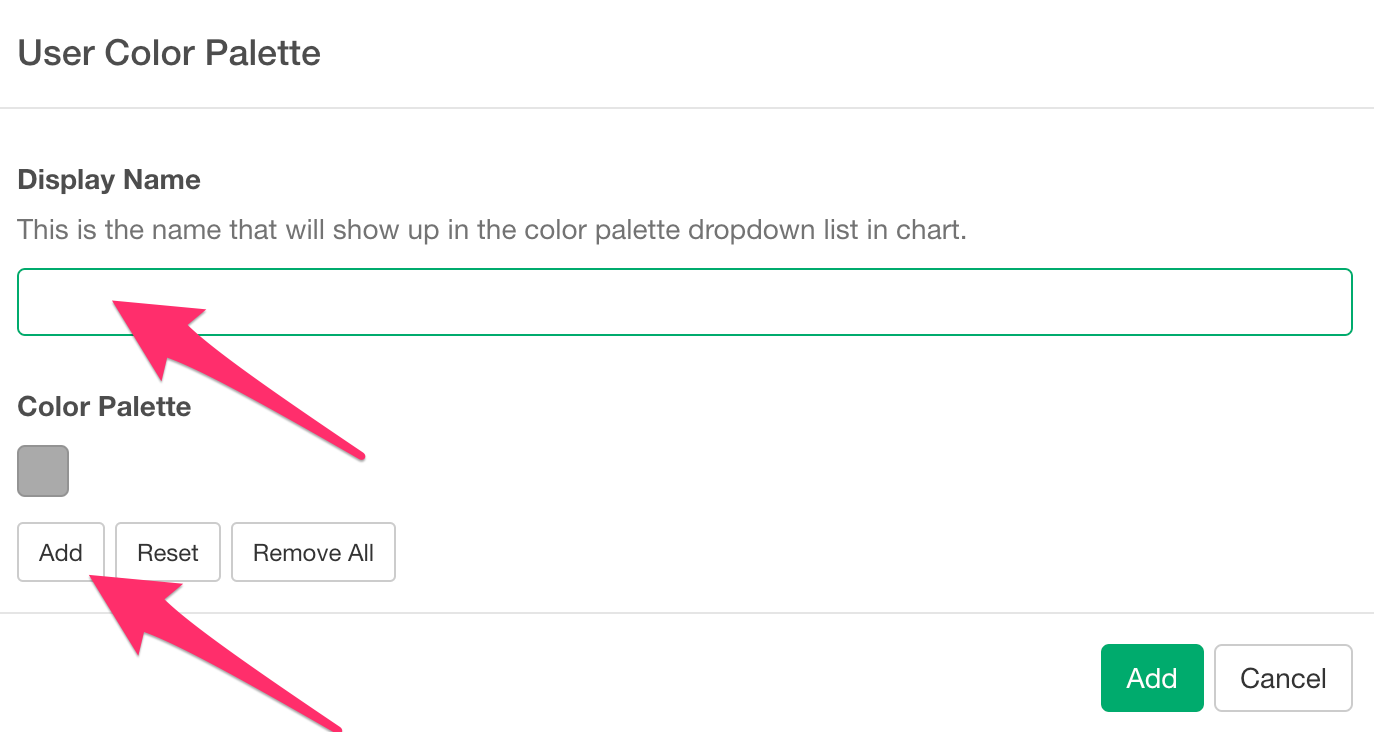The image size is (1374, 732).
Task: Click the gray color swatch under Color Palette
Action: (43, 471)
